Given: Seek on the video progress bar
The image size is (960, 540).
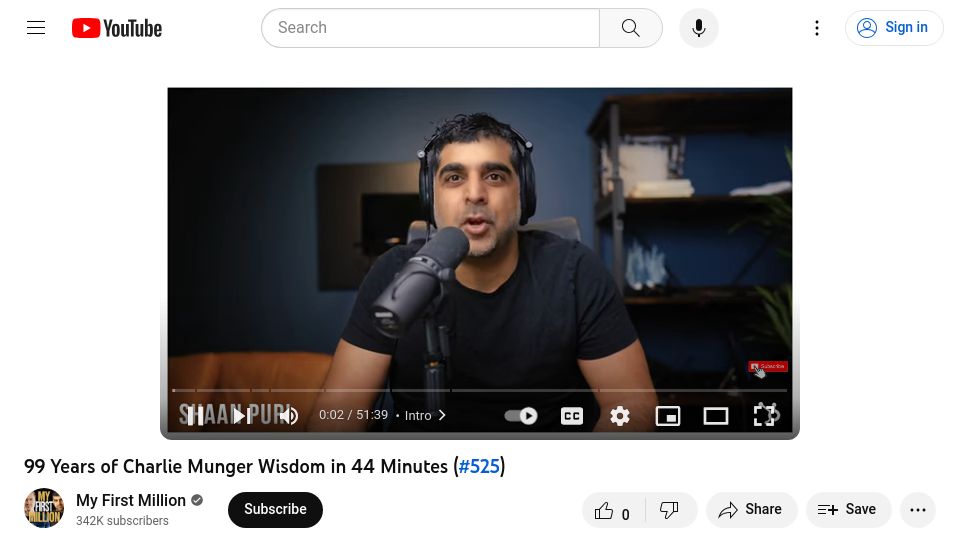Looking at the screenshot, I should [479, 390].
